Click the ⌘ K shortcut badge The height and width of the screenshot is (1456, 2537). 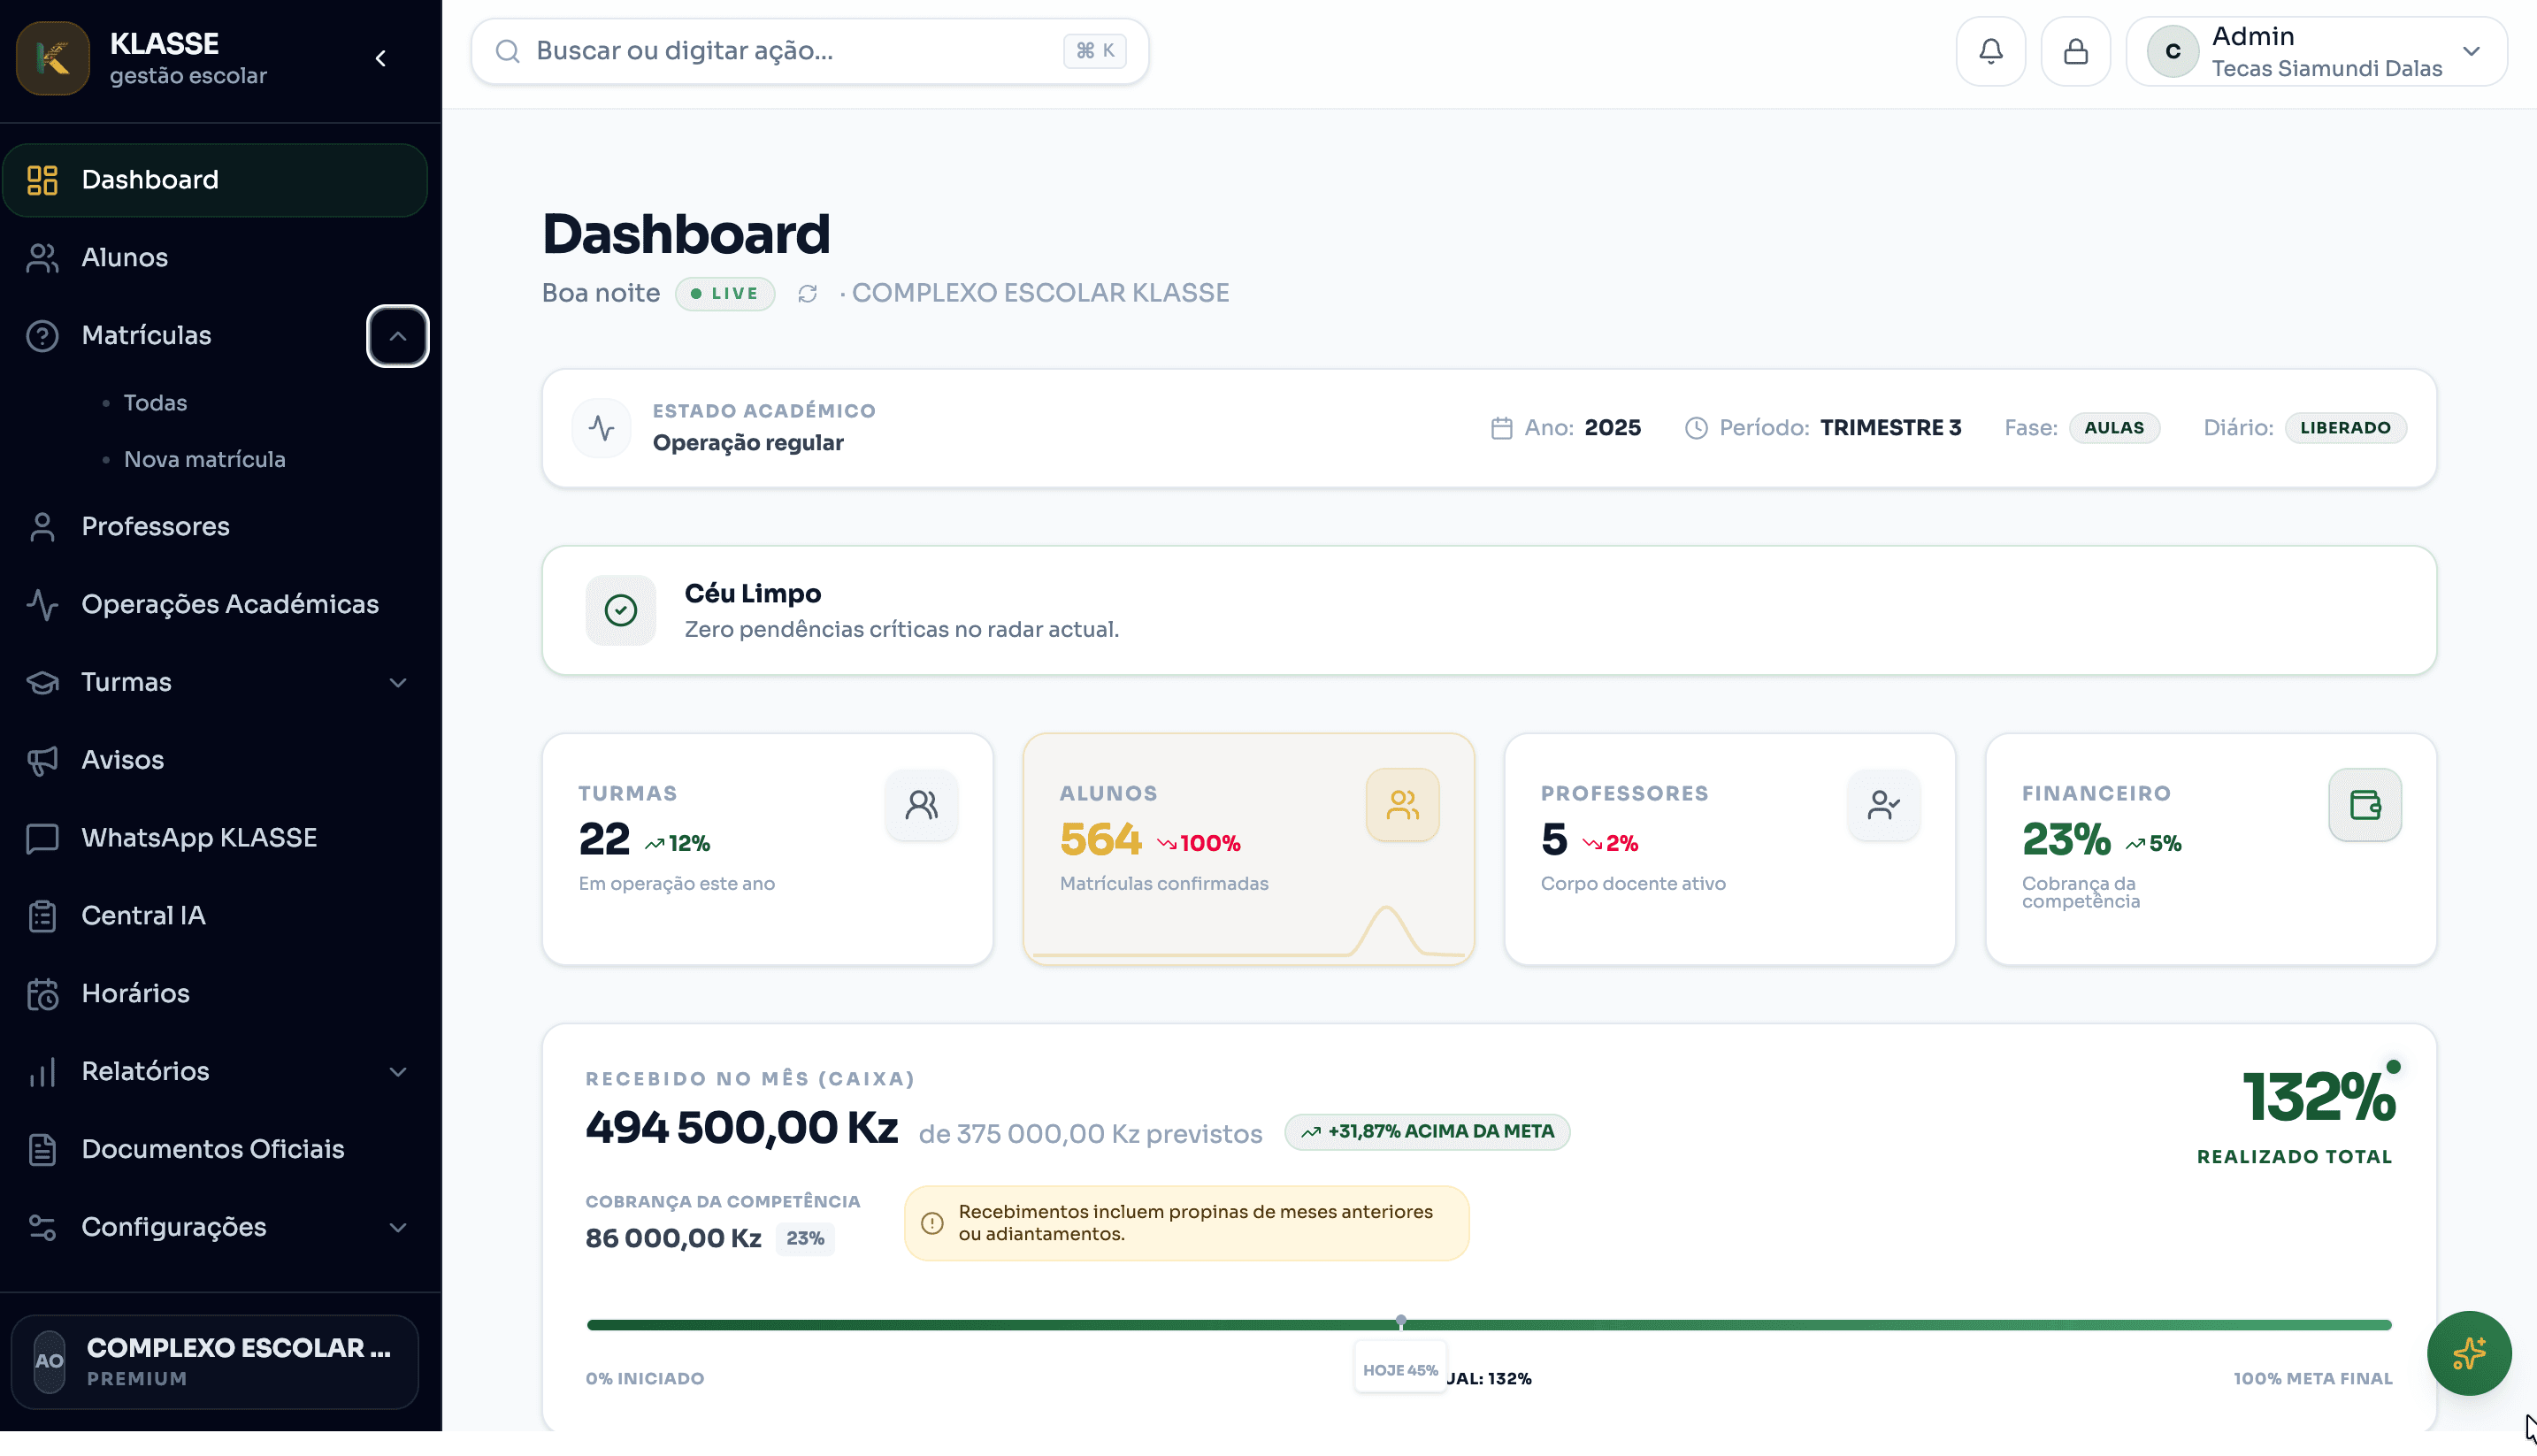click(1094, 51)
